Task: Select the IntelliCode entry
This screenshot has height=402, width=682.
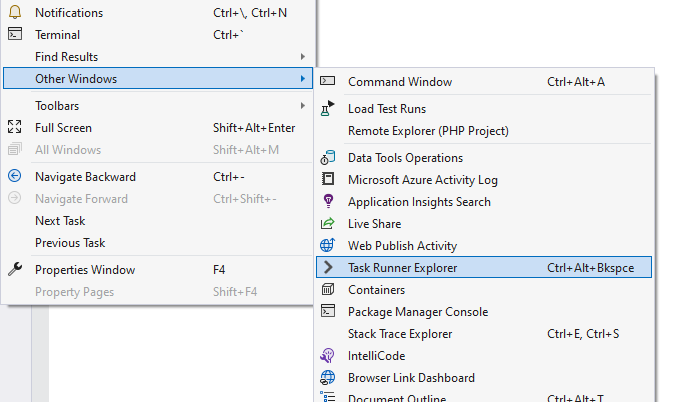Action: (484, 355)
